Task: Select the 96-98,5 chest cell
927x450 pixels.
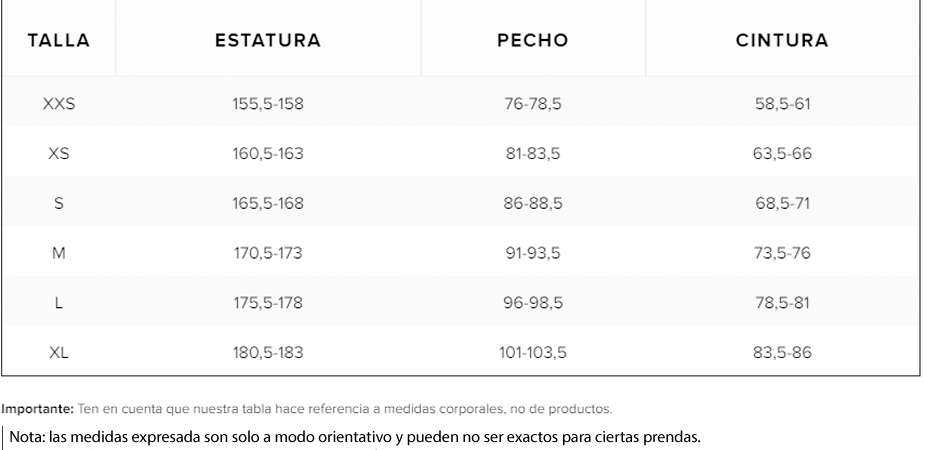Action: pos(533,303)
